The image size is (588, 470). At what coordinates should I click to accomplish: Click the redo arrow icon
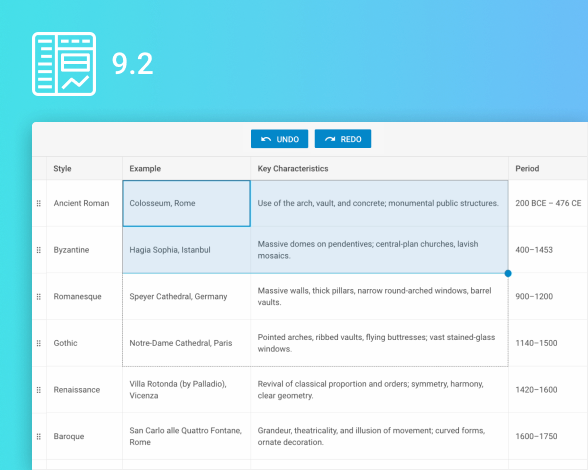coord(330,139)
